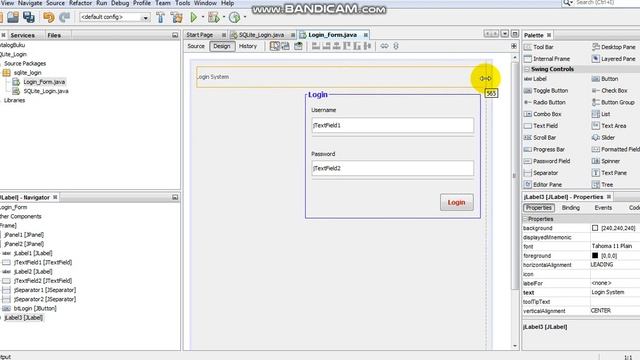Click the Center Horizontally designer icon

pyautogui.click(x=336, y=46)
